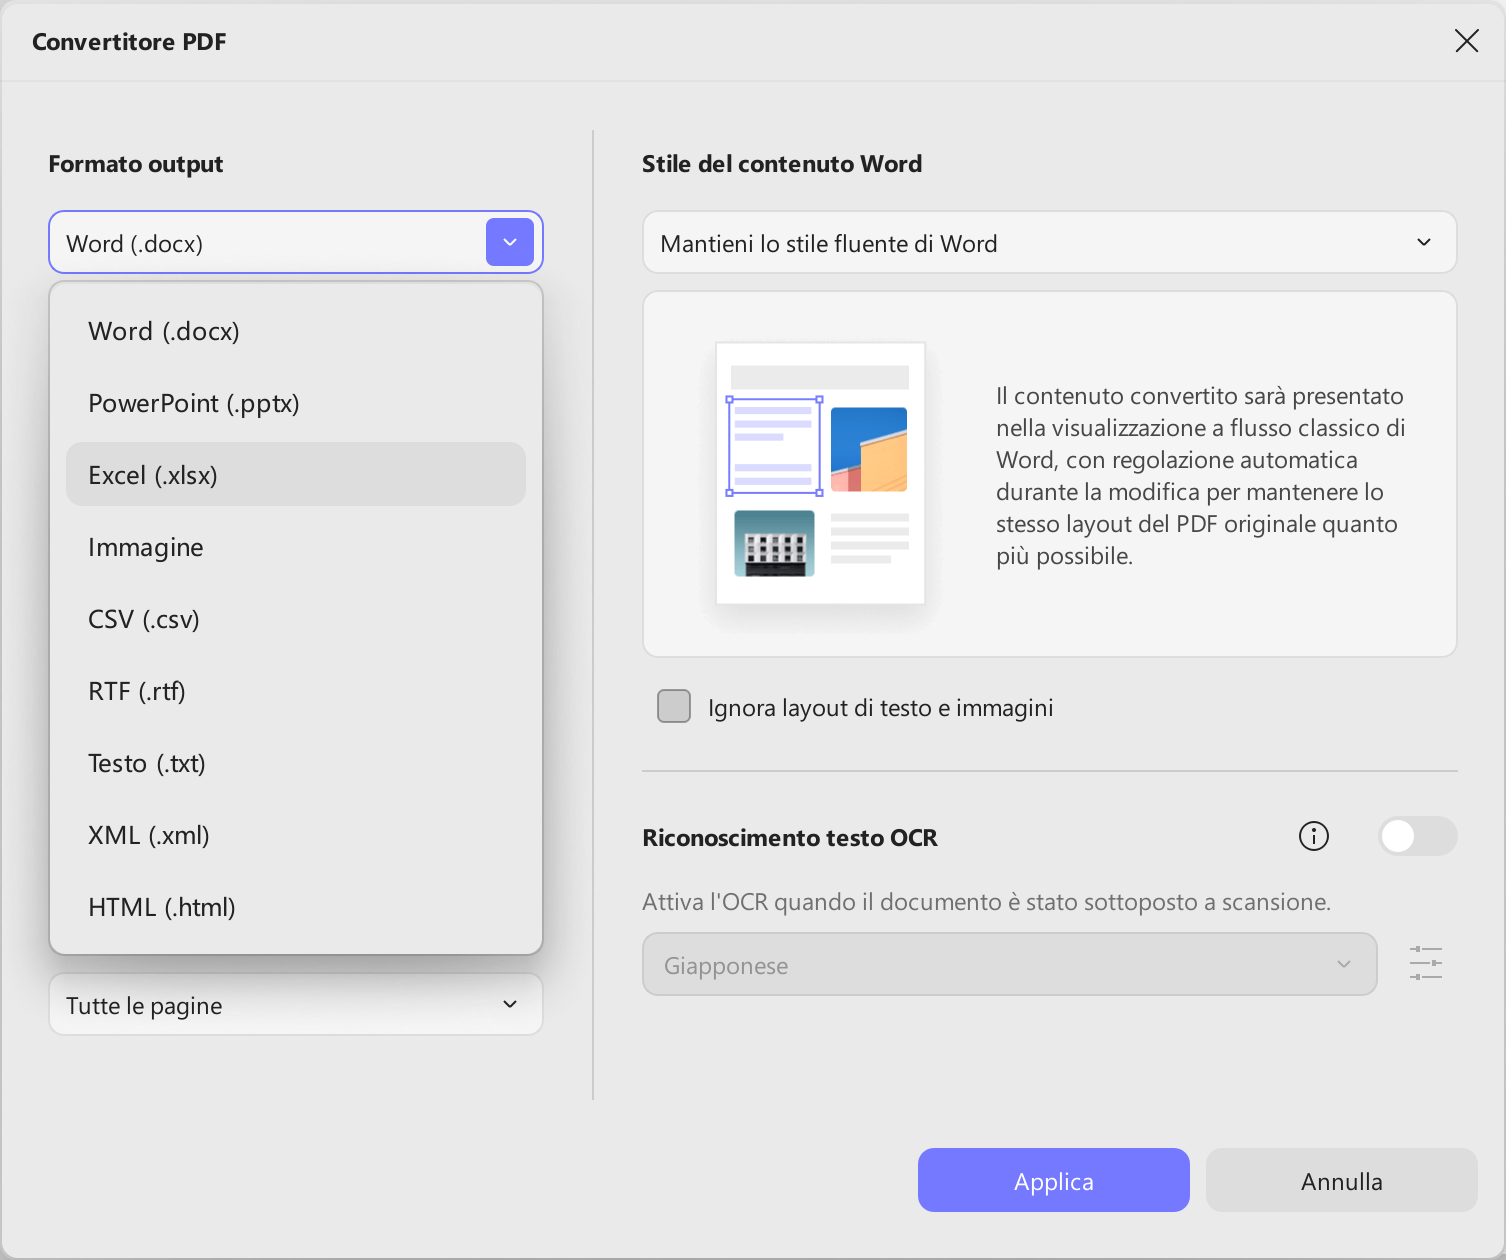
Task: Open the Word content style dropdown
Action: pyautogui.click(x=1049, y=243)
